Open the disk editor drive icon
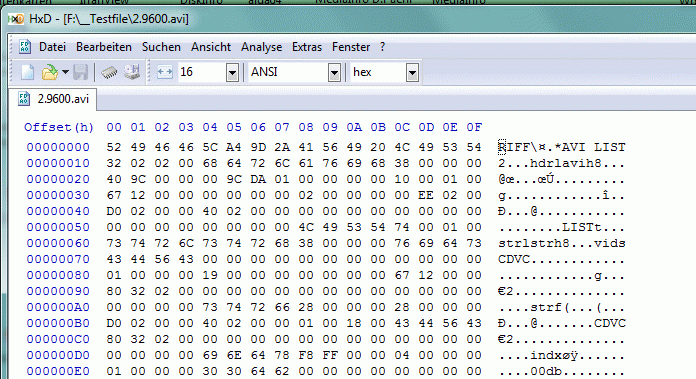Viewport: 696px width, 379px height. pyautogui.click(x=132, y=72)
